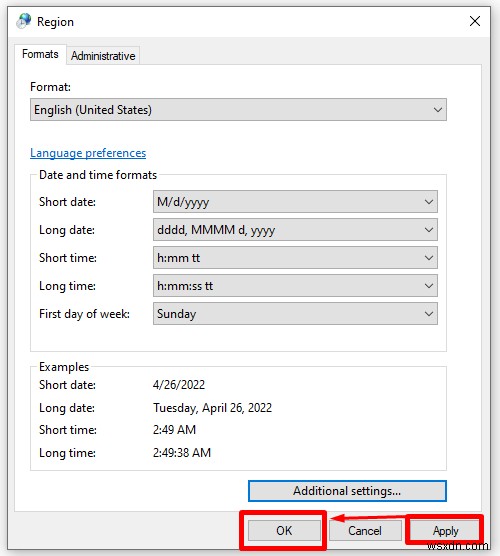Click the Cancel button

[x=365, y=531]
